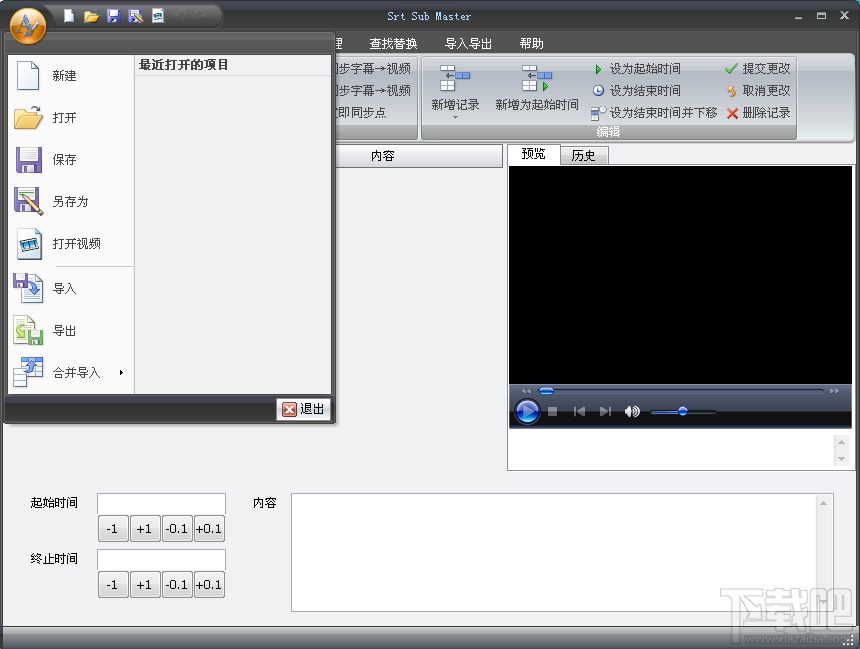The width and height of the screenshot is (860, 649).
Task: Click +1 button under 终止时间
Action: 145,585
